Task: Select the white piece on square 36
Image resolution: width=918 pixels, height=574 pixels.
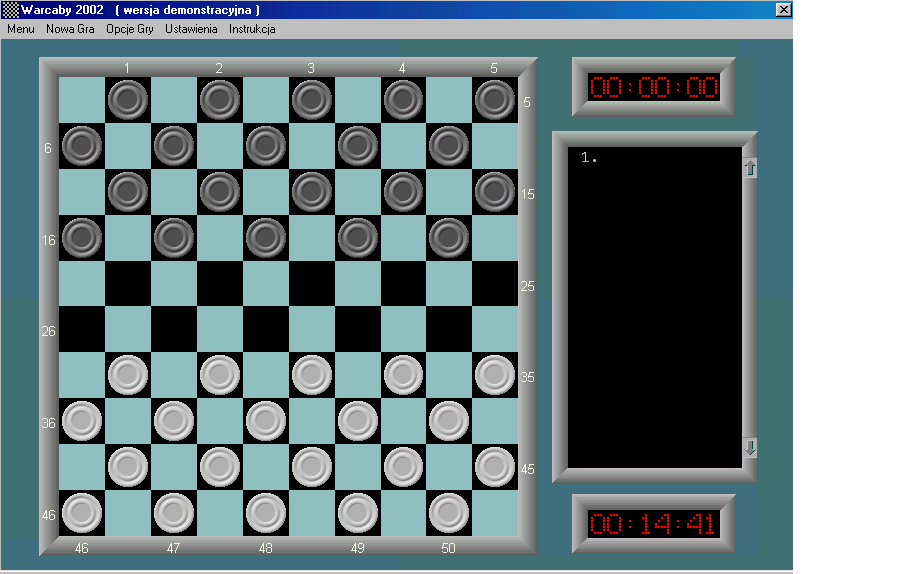Action: coord(82,421)
